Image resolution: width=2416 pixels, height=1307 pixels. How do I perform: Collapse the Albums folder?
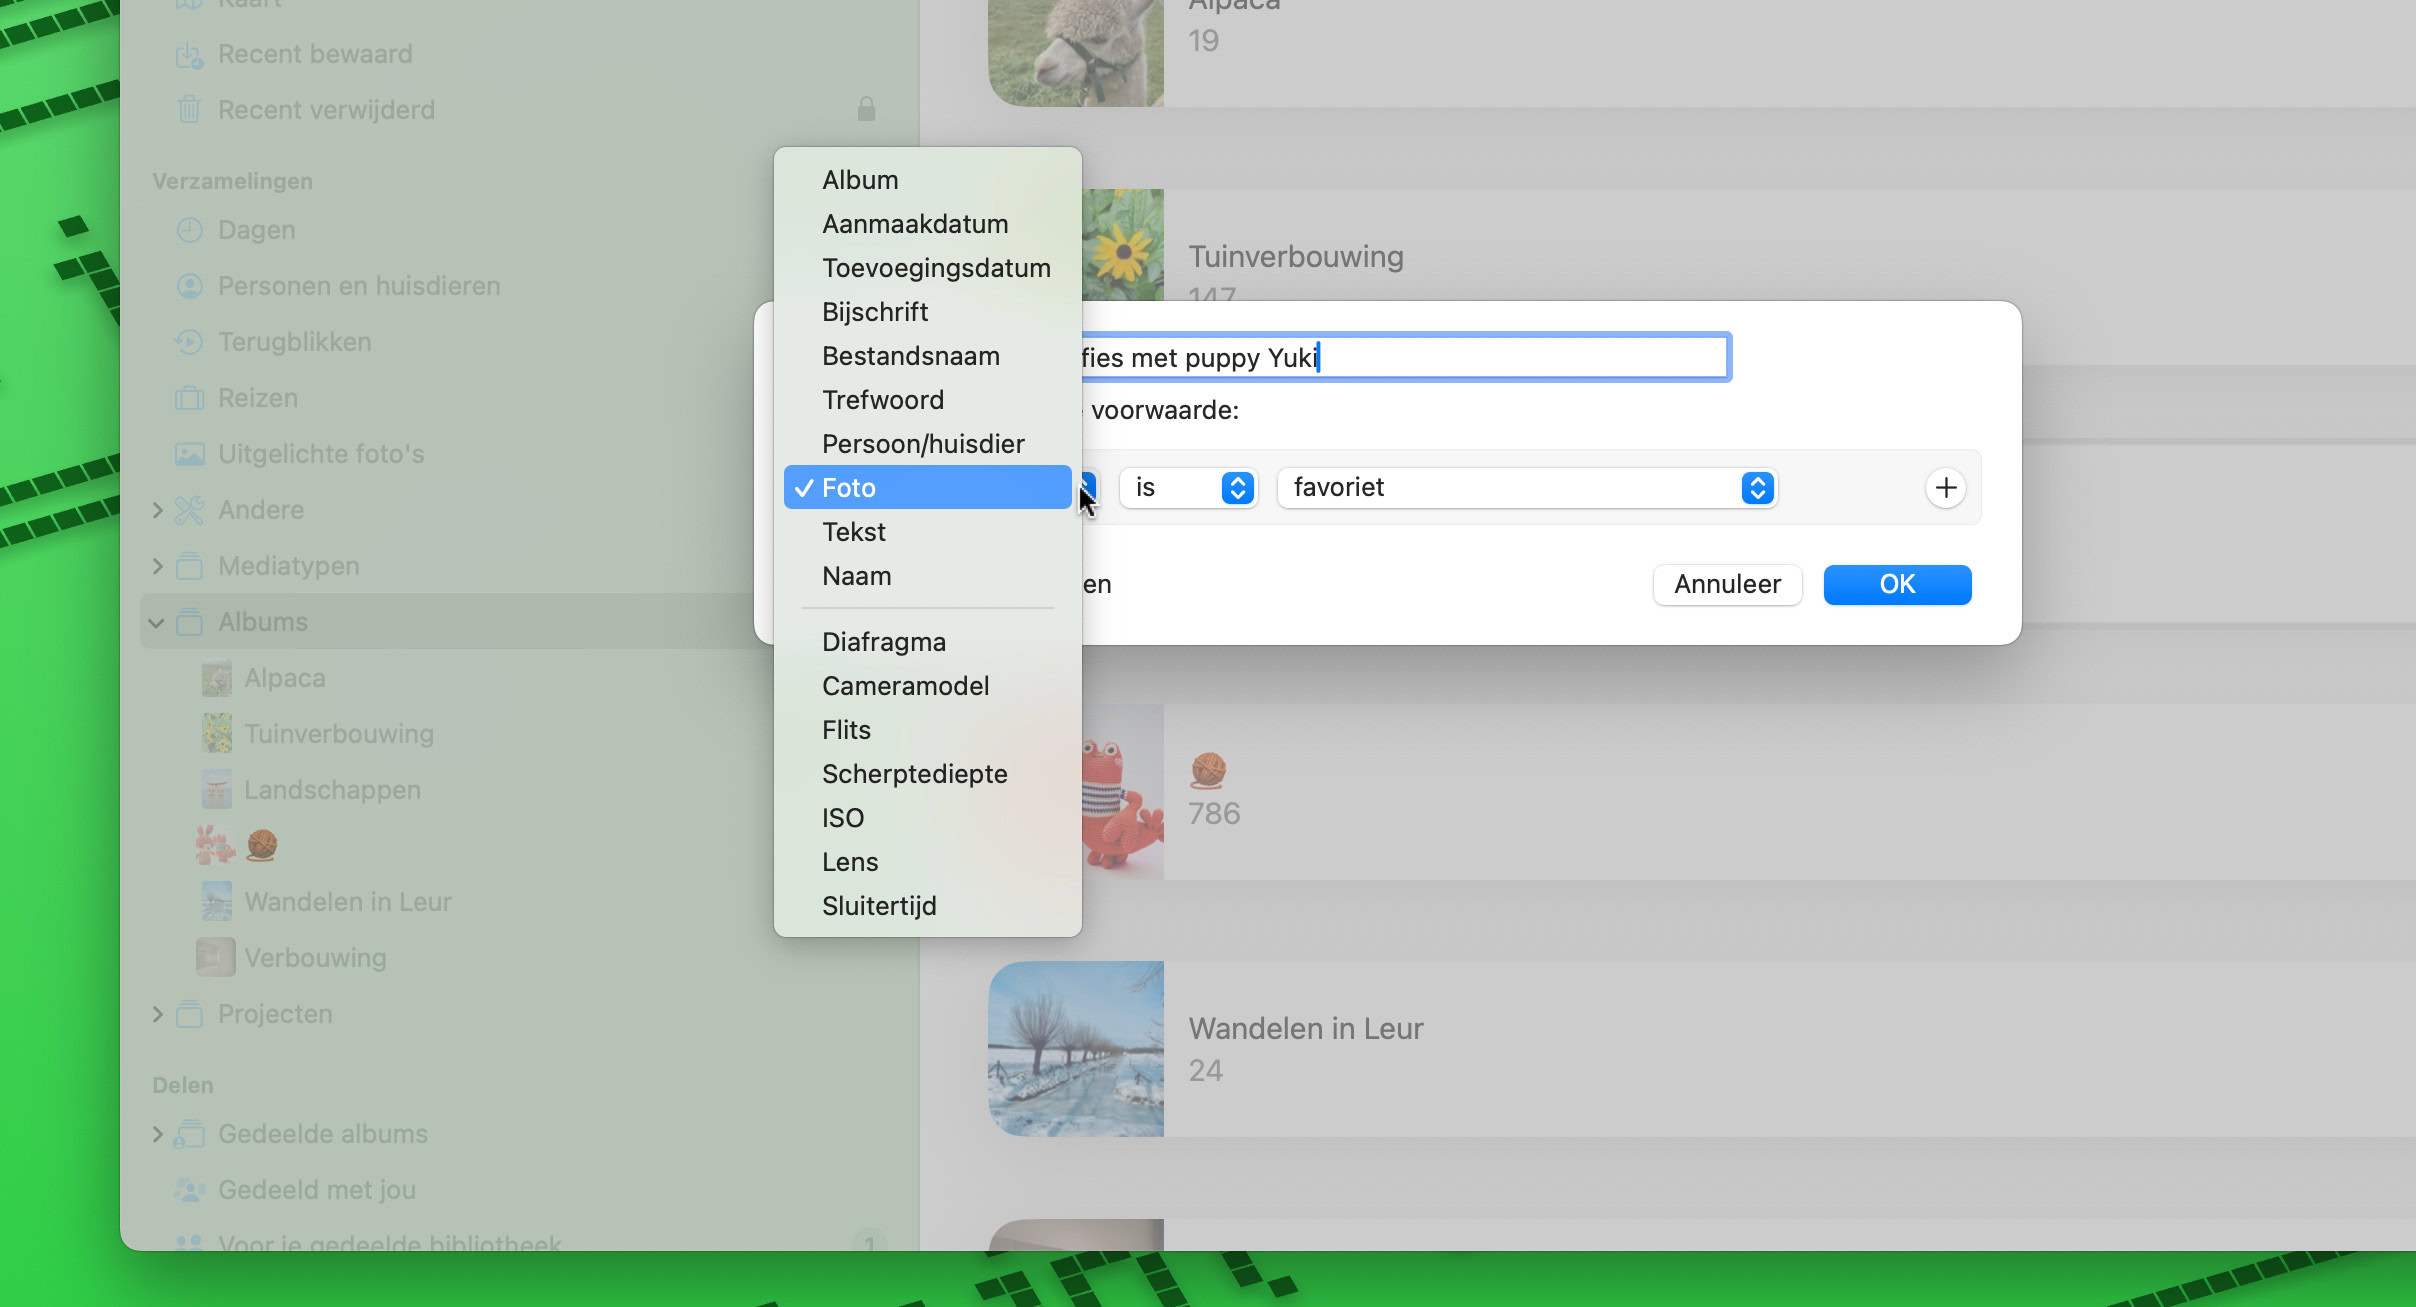[x=157, y=622]
